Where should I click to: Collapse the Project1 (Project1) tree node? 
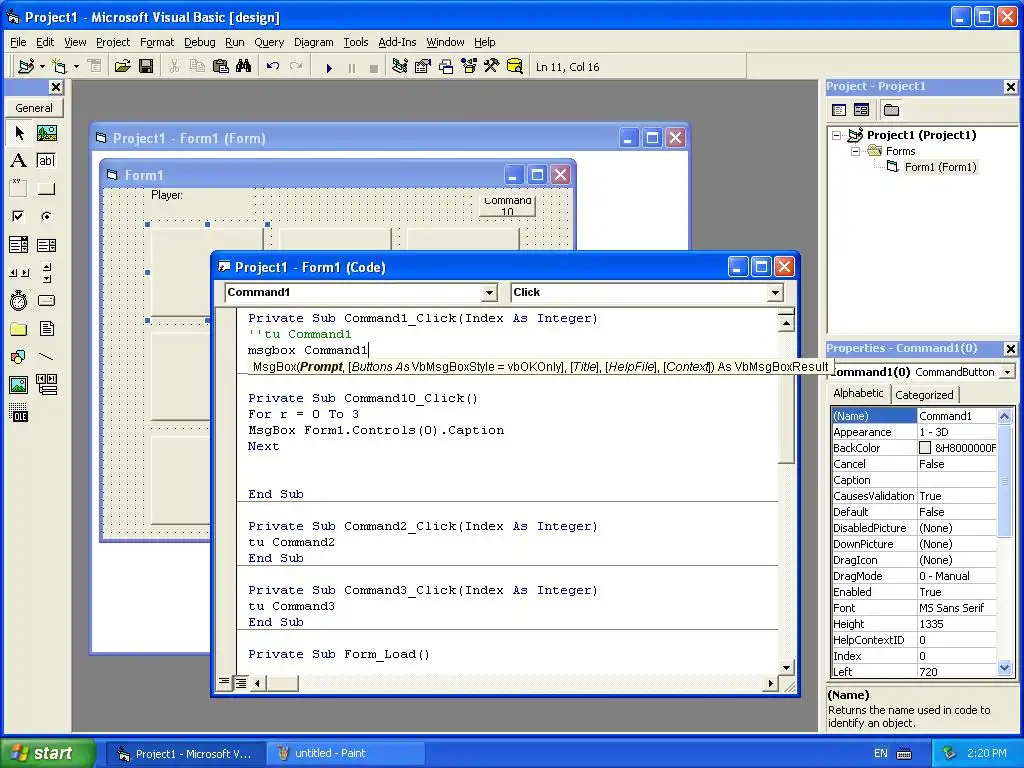tap(837, 135)
